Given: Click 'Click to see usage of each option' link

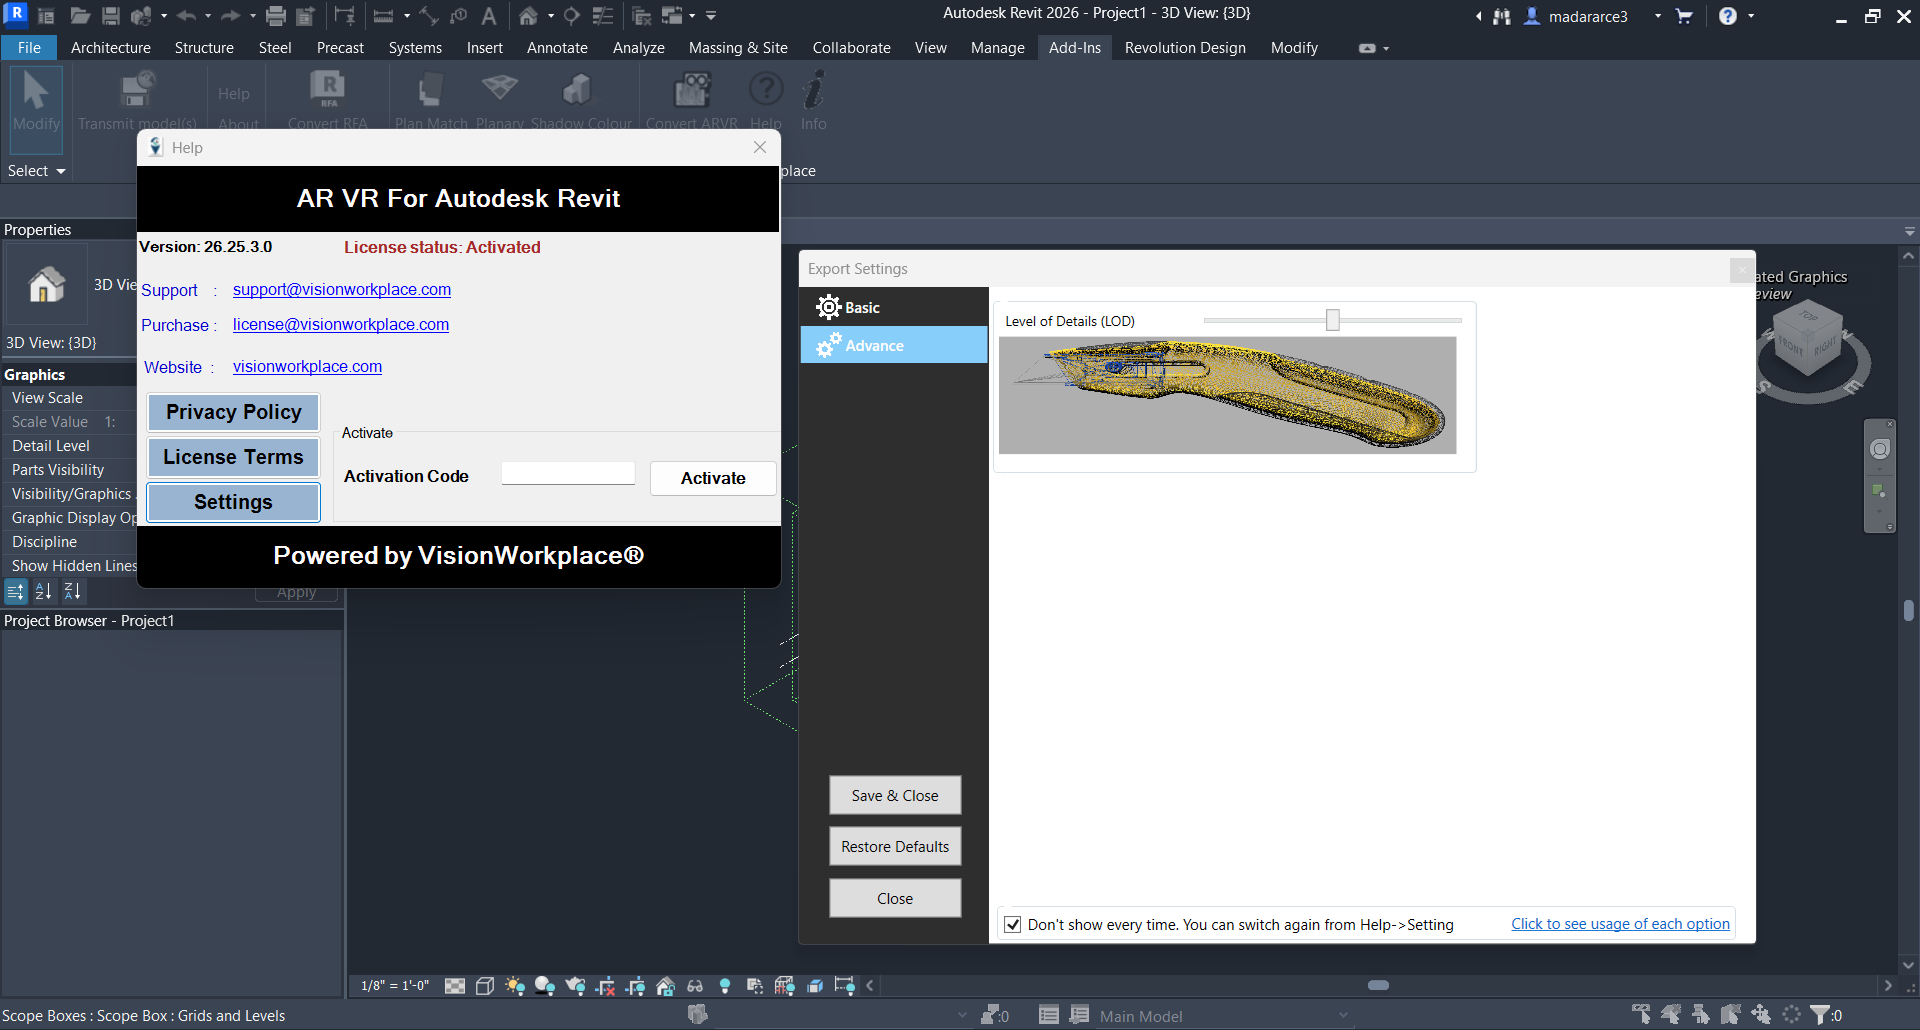Looking at the screenshot, I should (1620, 924).
